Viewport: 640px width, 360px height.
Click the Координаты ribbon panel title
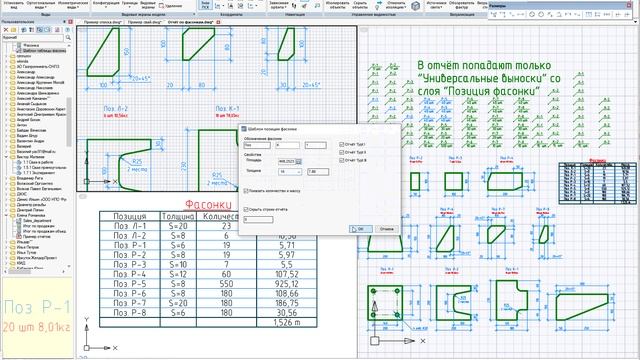[x=231, y=15]
